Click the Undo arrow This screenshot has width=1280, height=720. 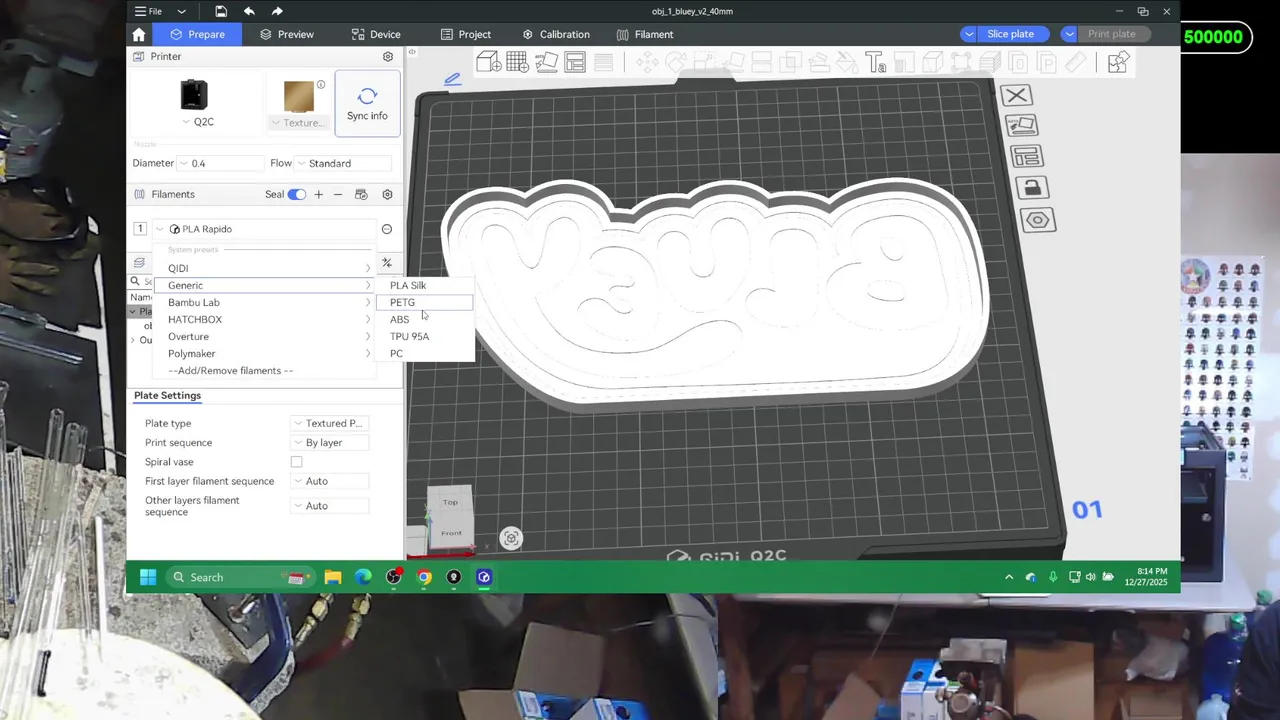[249, 11]
